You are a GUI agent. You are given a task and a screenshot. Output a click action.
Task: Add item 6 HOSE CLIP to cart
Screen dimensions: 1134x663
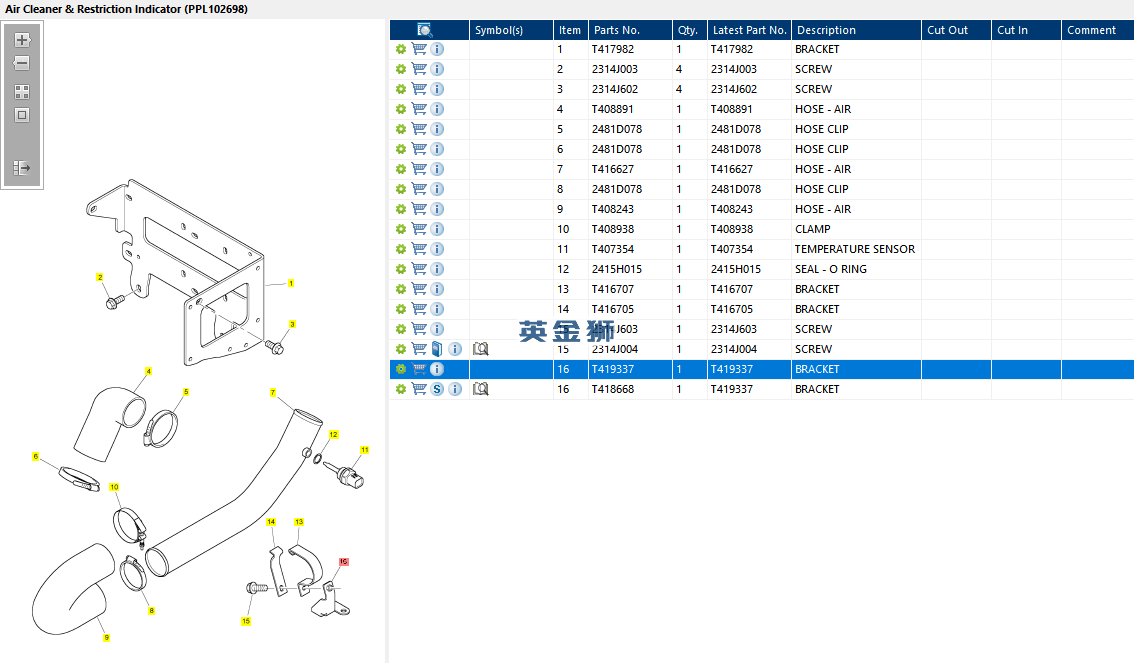[x=419, y=148]
